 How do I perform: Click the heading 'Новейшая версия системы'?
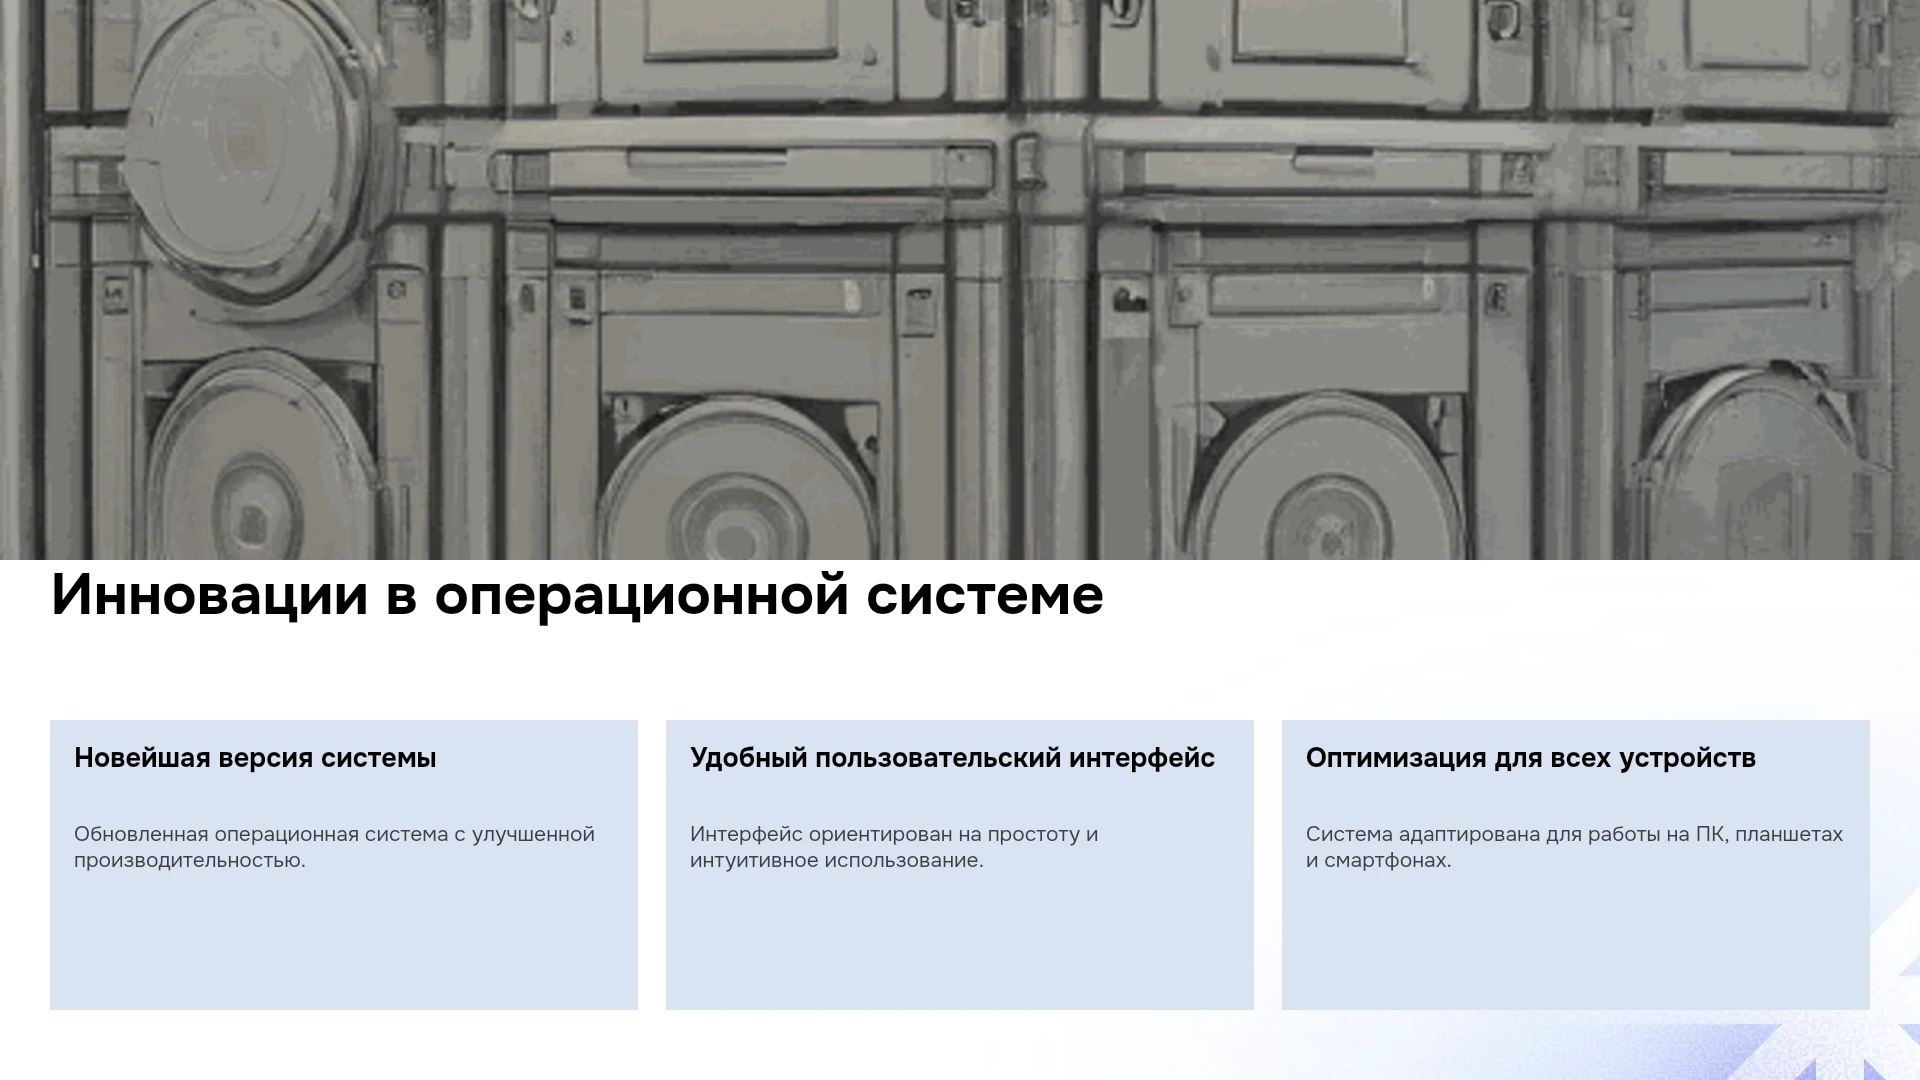coord(255,758)
